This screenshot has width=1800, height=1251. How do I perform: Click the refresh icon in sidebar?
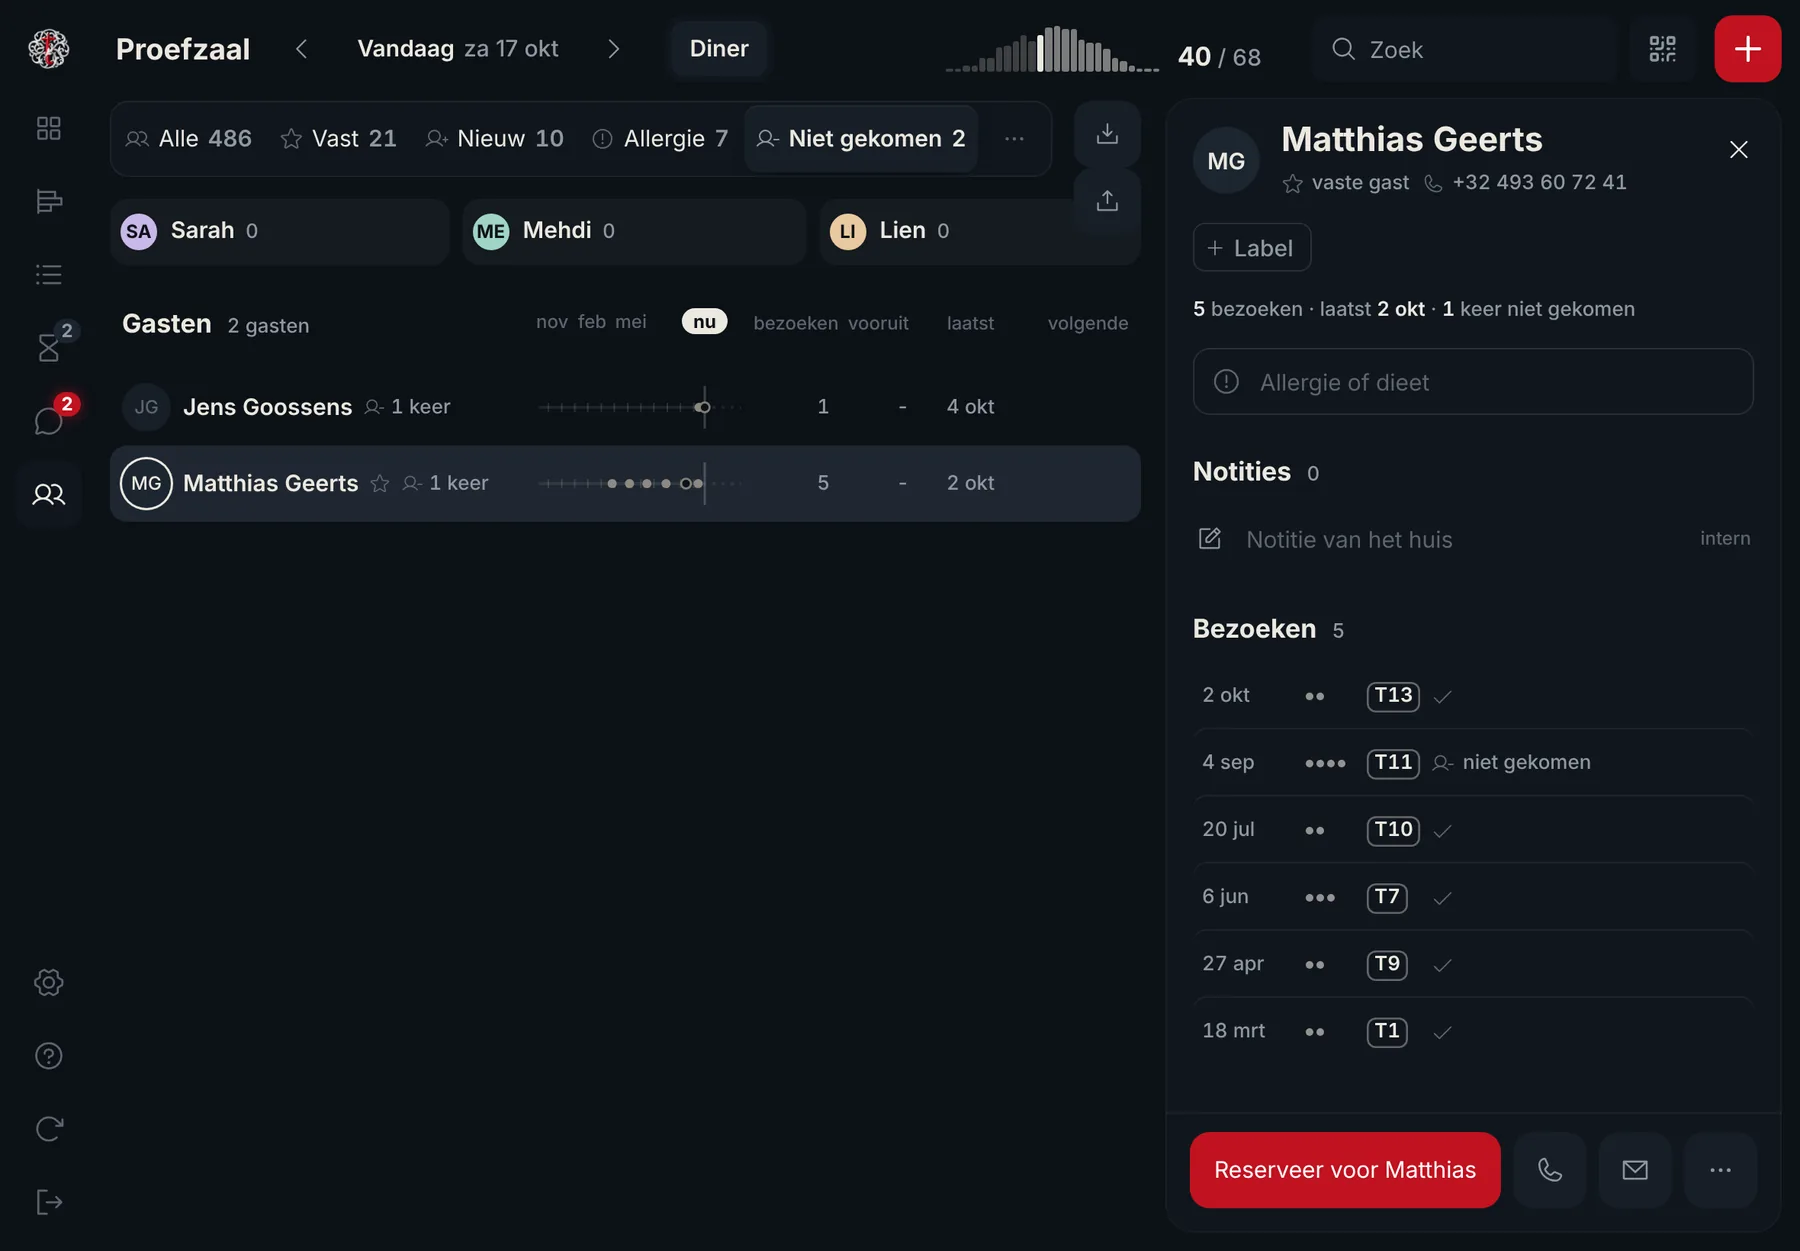(x=48, y=1129)
